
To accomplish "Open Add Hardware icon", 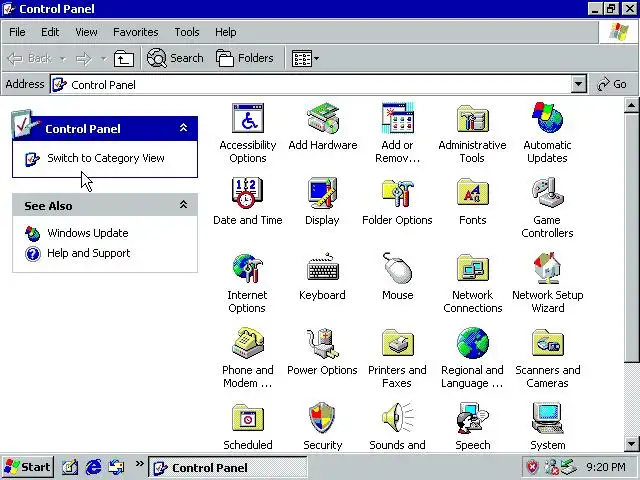I will click(322, 118).
